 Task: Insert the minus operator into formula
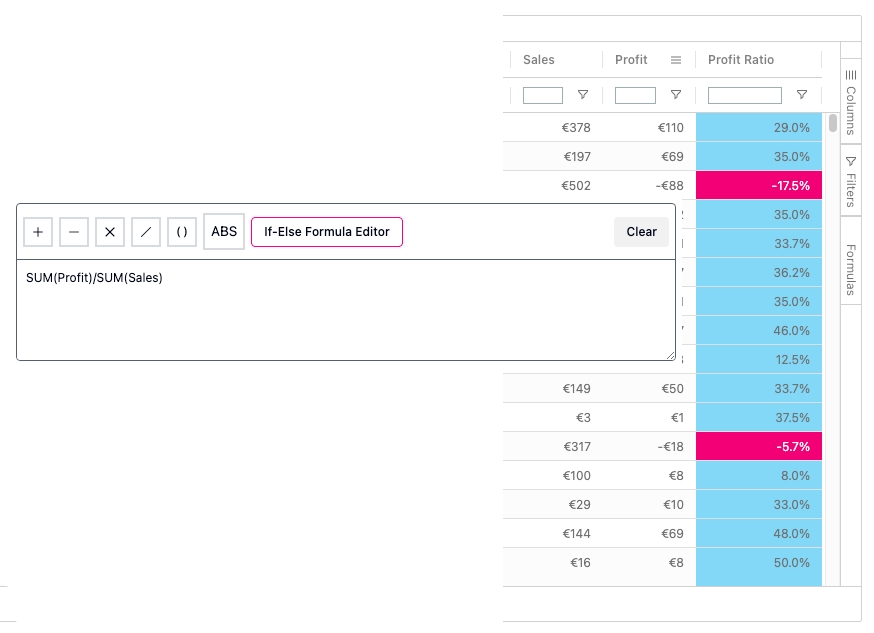(74, 232)
